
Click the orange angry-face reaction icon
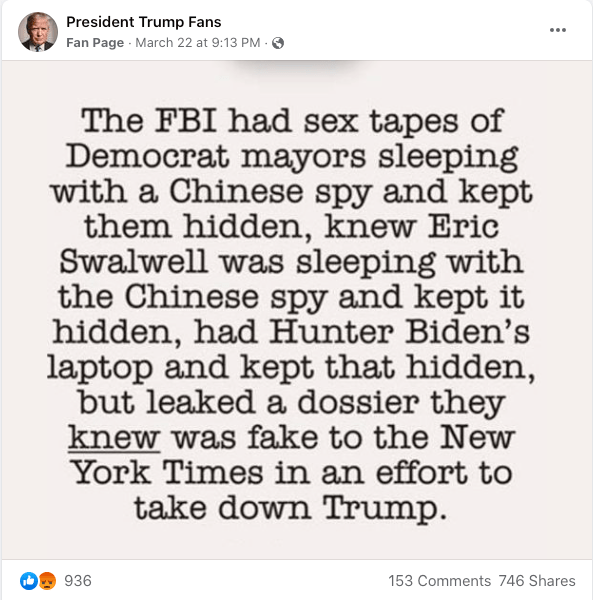[47, 581]
